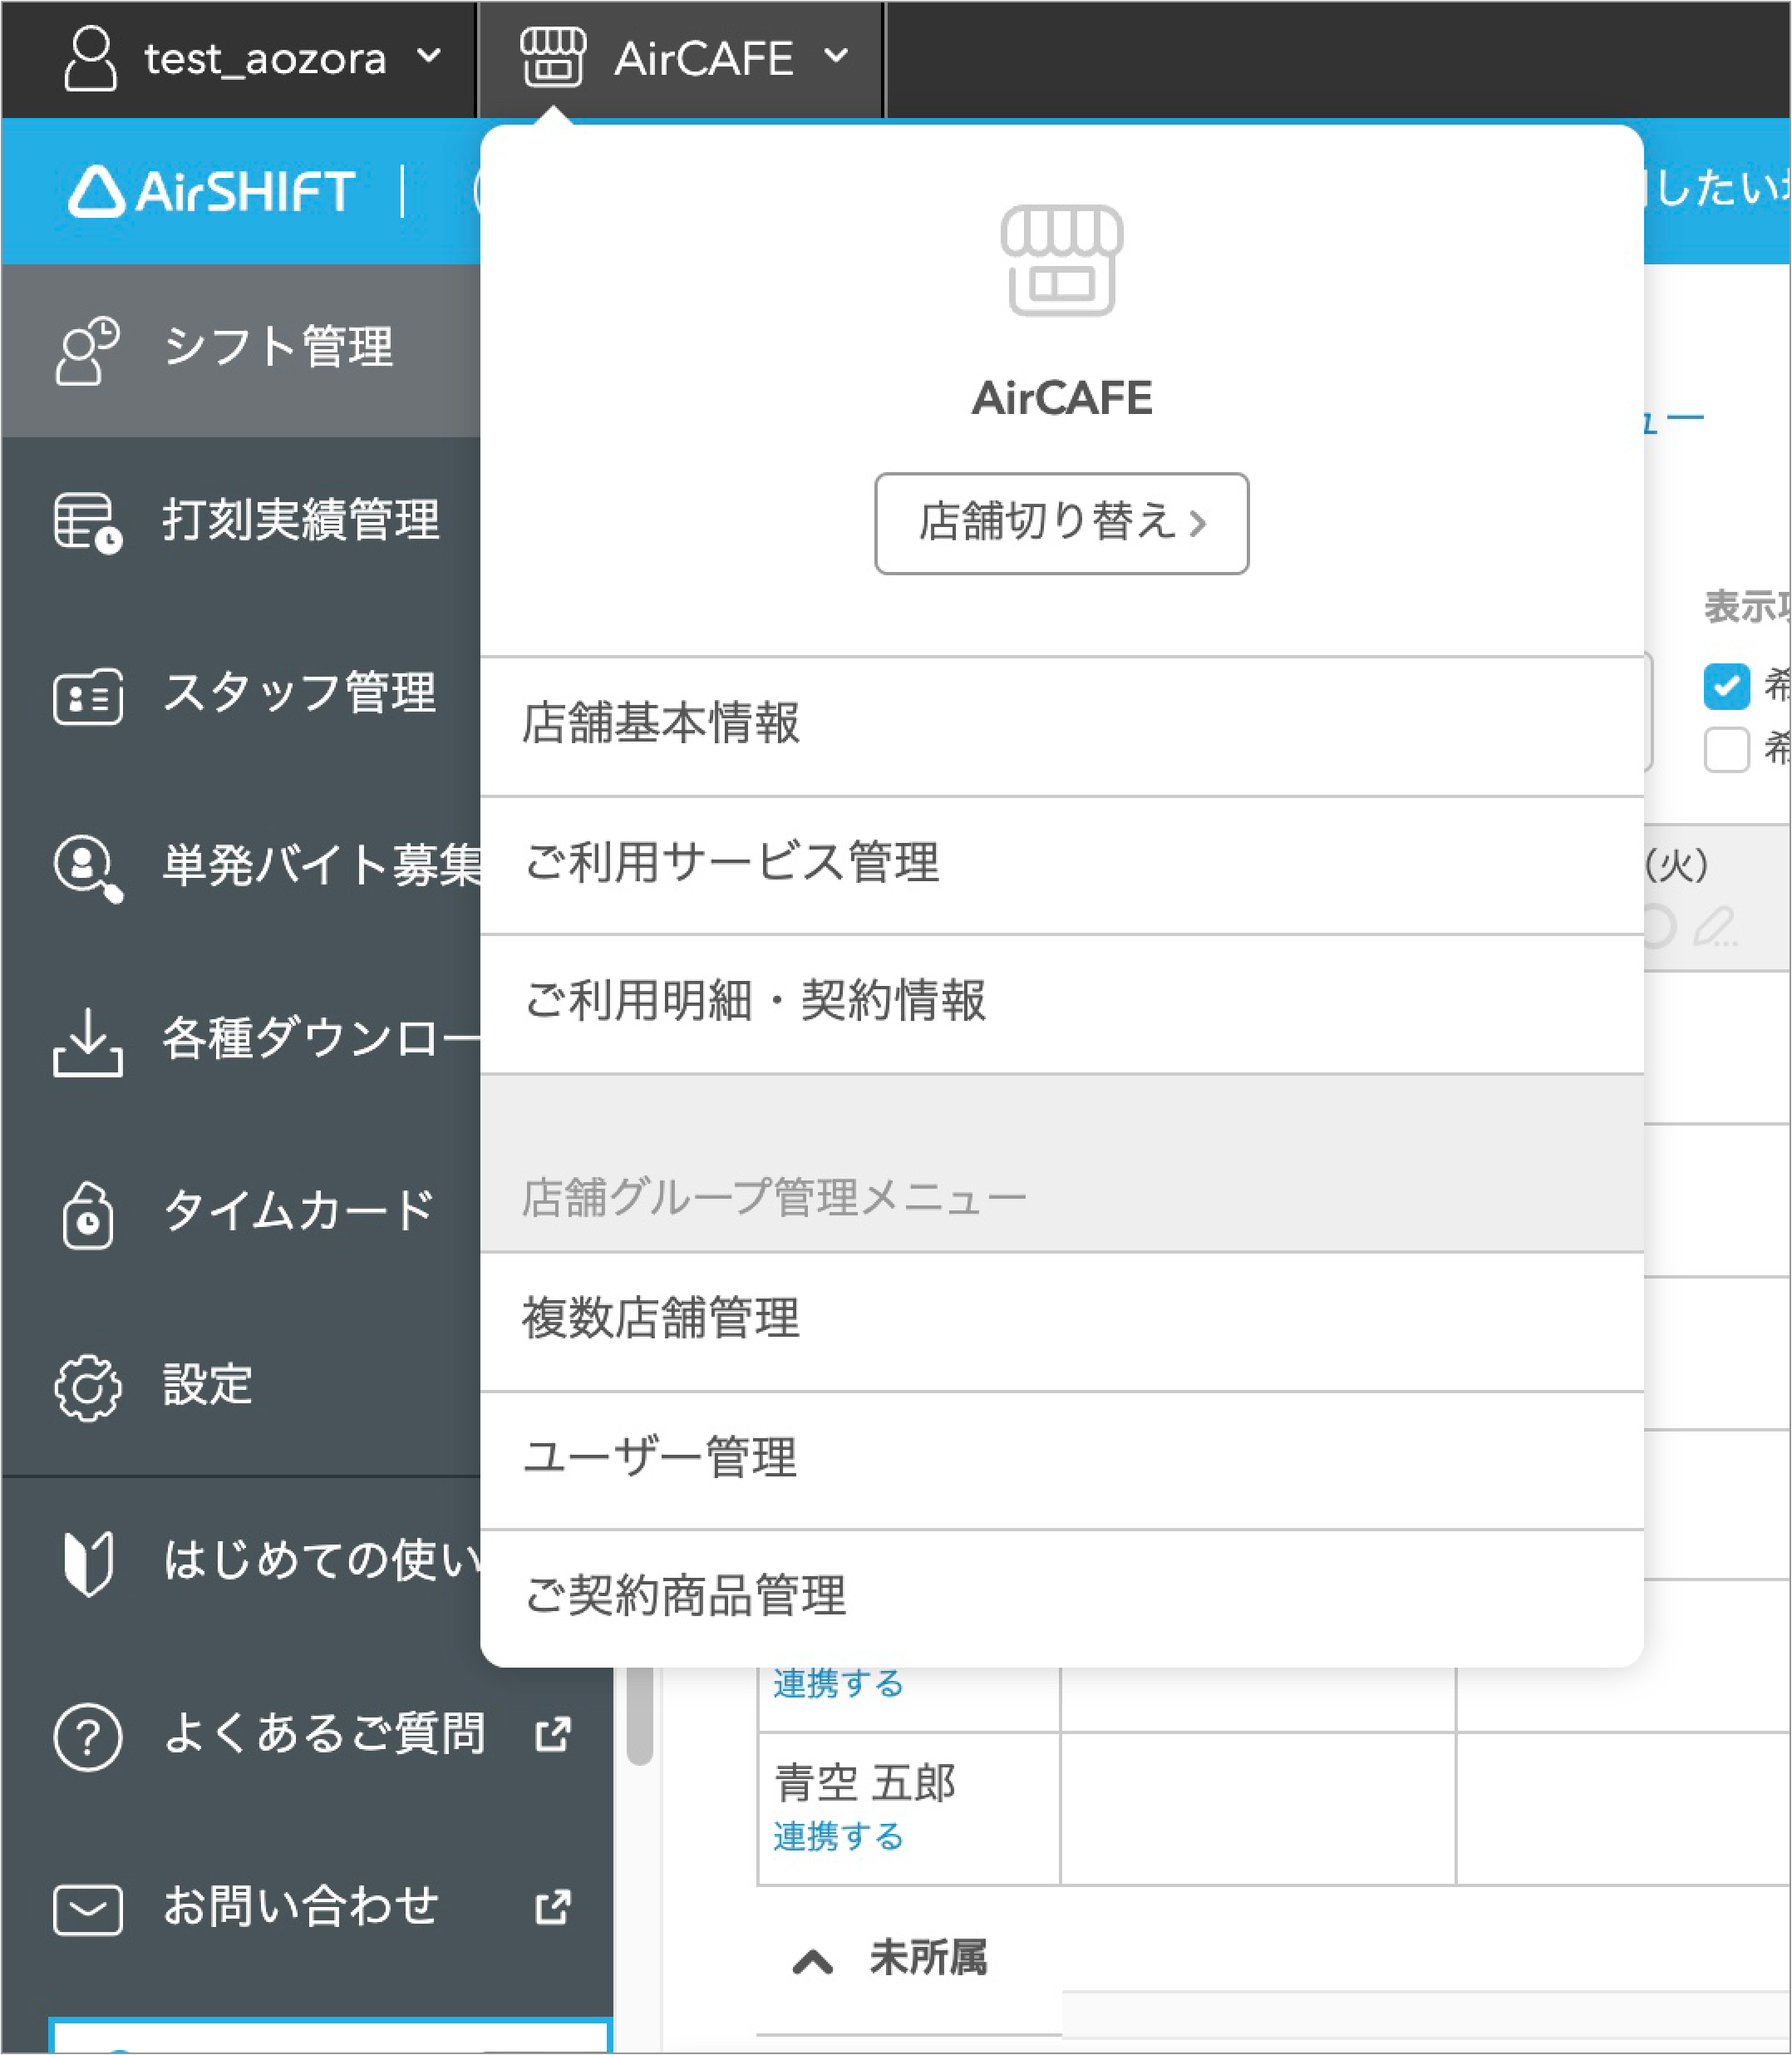Click the タイムカード clock icon
This screenshot has height=2055, width=1792.
(87, 1215)
